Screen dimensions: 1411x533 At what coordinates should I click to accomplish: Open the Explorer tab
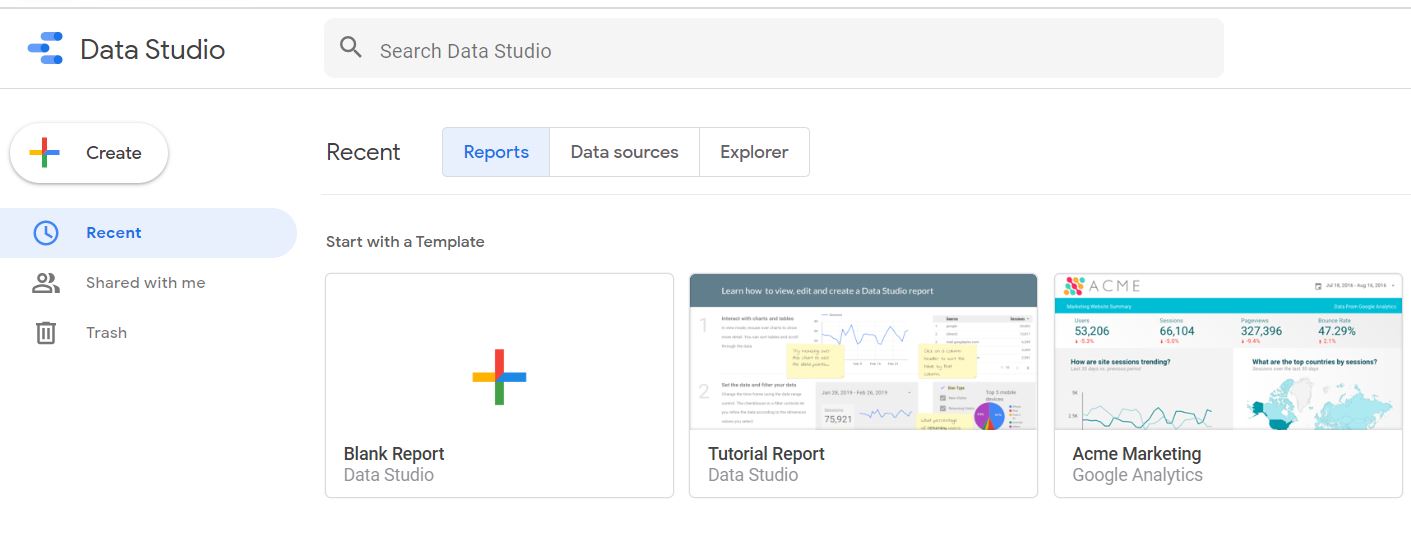(x=754, y=152)
